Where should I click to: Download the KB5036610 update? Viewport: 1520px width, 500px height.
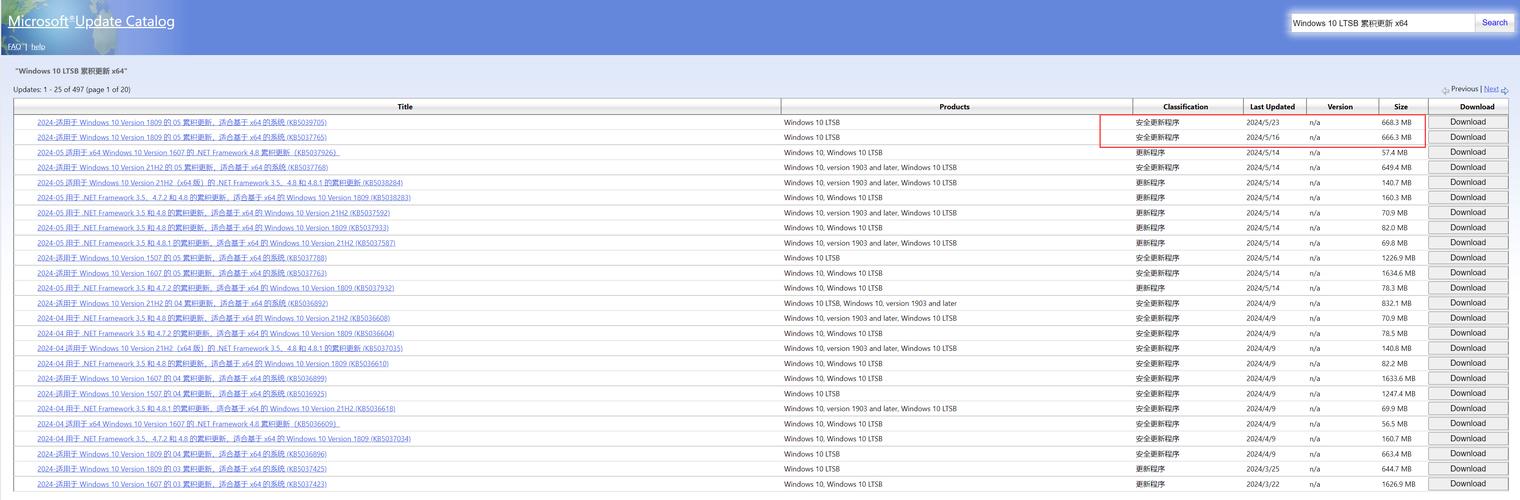[x=1468, y=363]
